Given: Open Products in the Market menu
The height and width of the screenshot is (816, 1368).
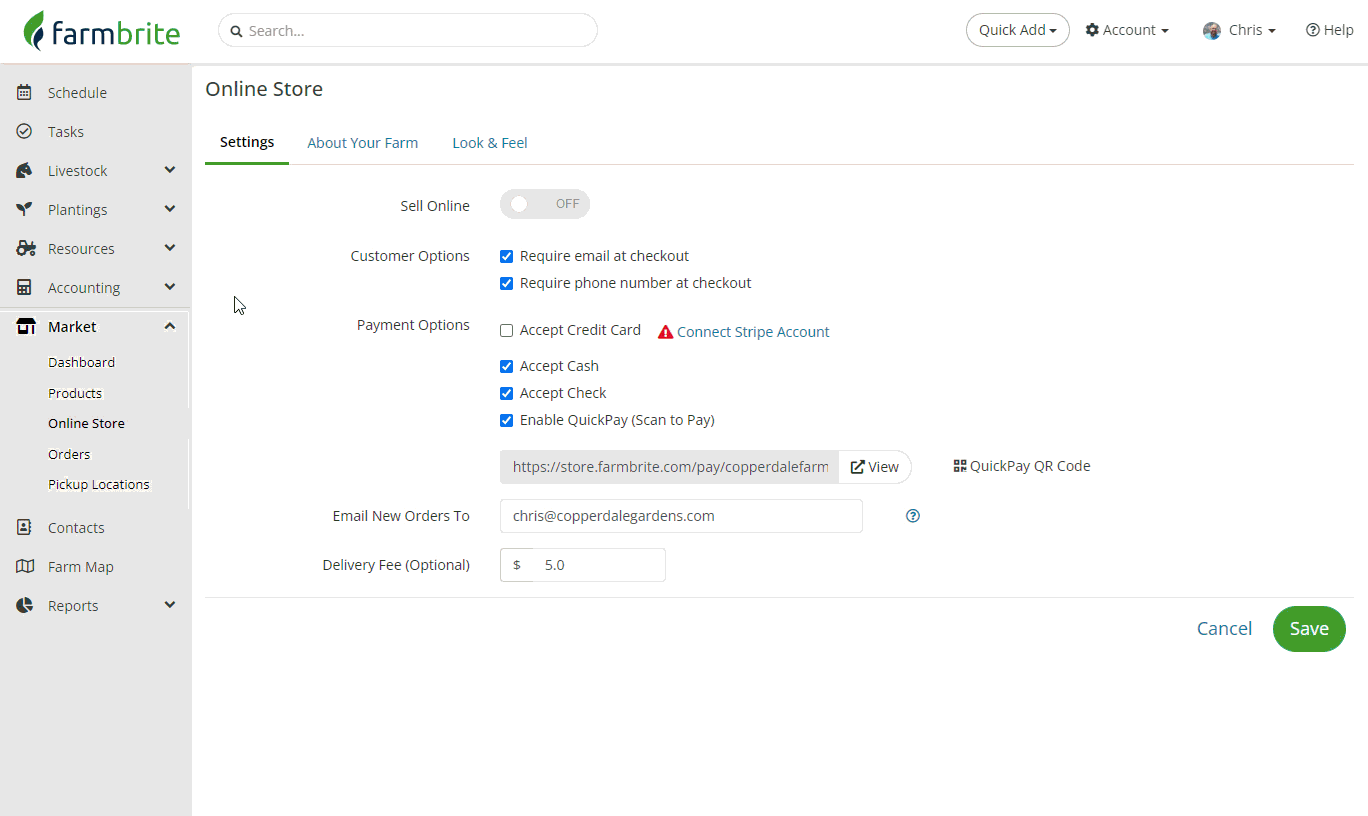Looking at the screenshot, I should pos(75,394).
